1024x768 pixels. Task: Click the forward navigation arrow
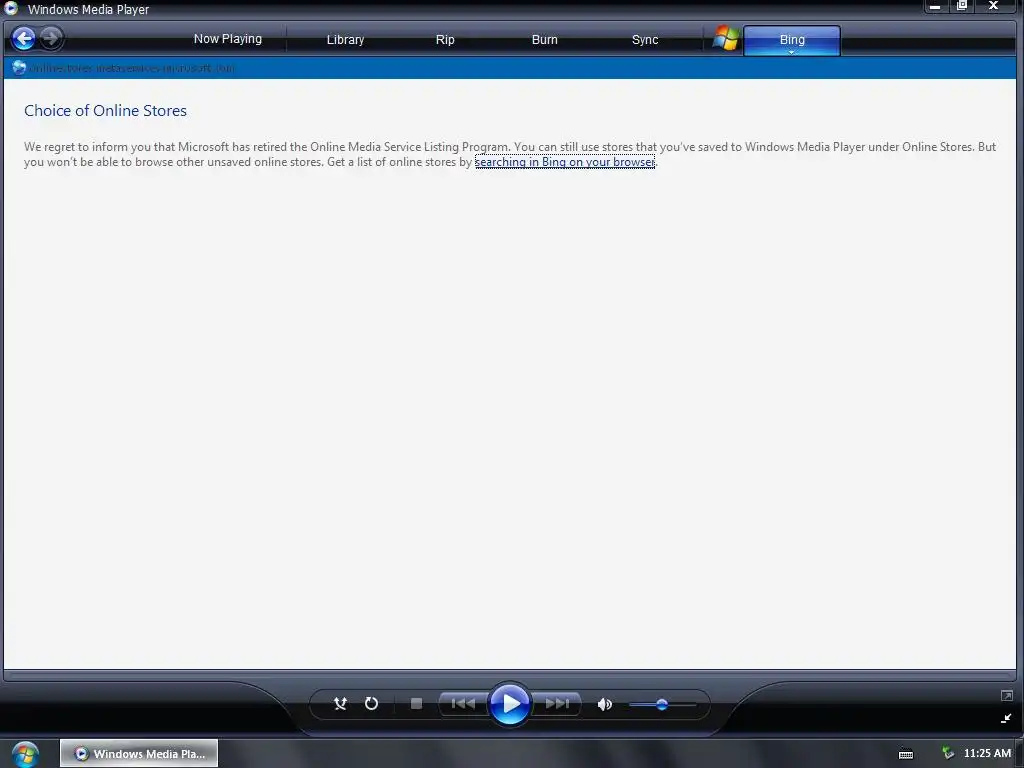point(51,39)
